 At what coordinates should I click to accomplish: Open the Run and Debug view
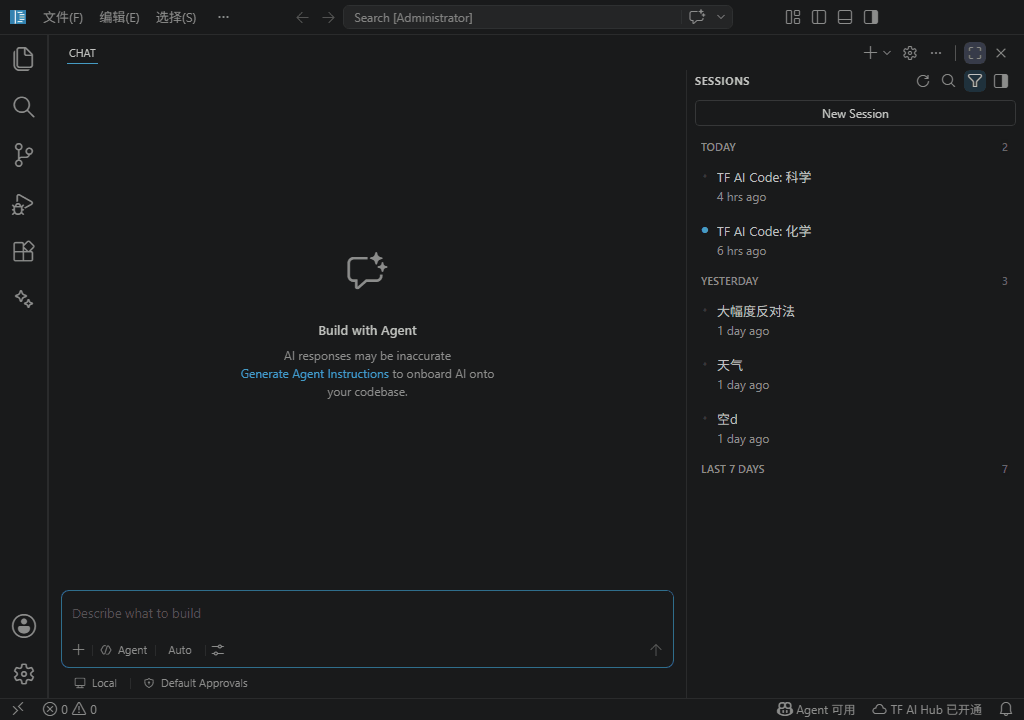(24, 204)
